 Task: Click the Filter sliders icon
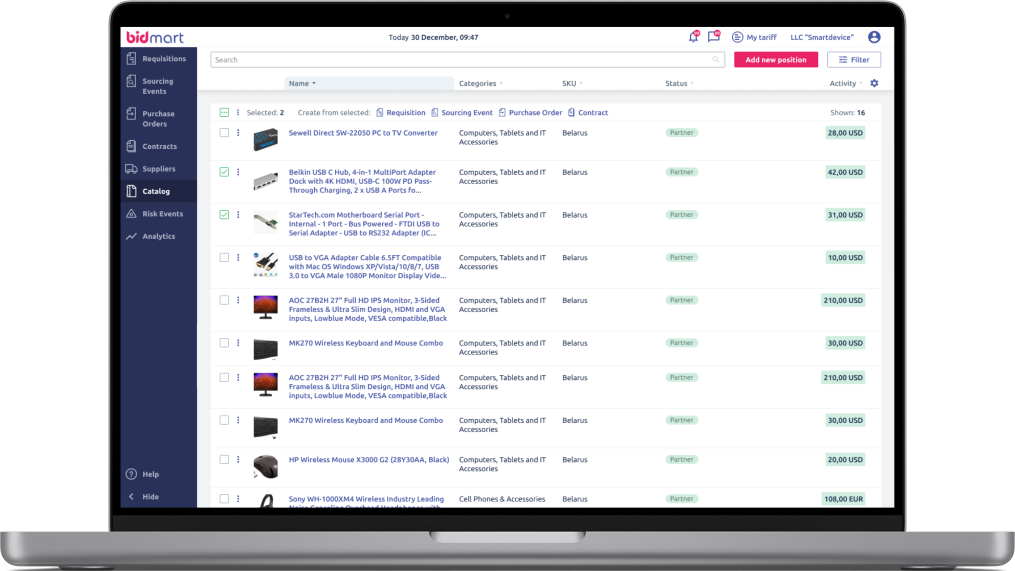[843, 60]
